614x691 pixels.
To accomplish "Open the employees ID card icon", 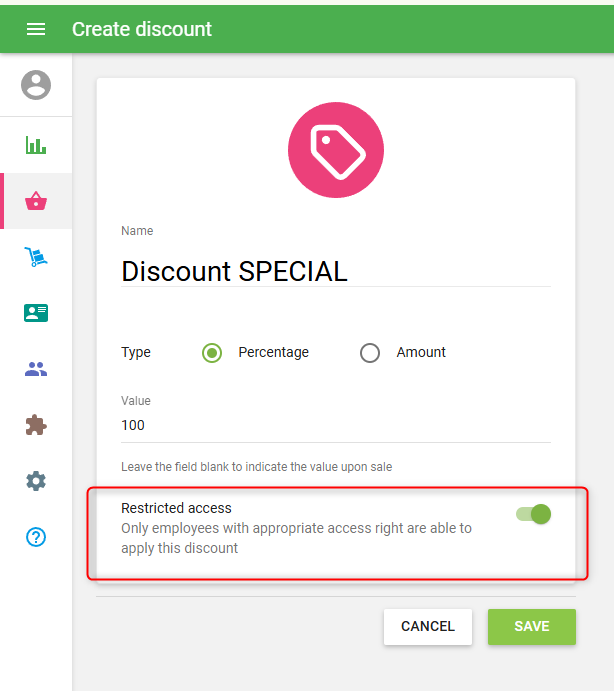I will click(36, 313).
